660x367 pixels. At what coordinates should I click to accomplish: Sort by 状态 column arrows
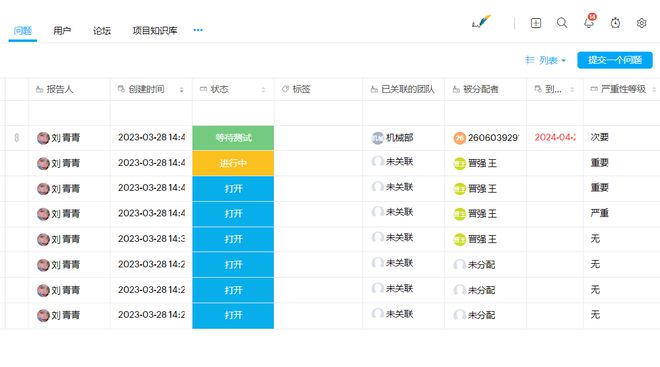(x=263, y=90)
